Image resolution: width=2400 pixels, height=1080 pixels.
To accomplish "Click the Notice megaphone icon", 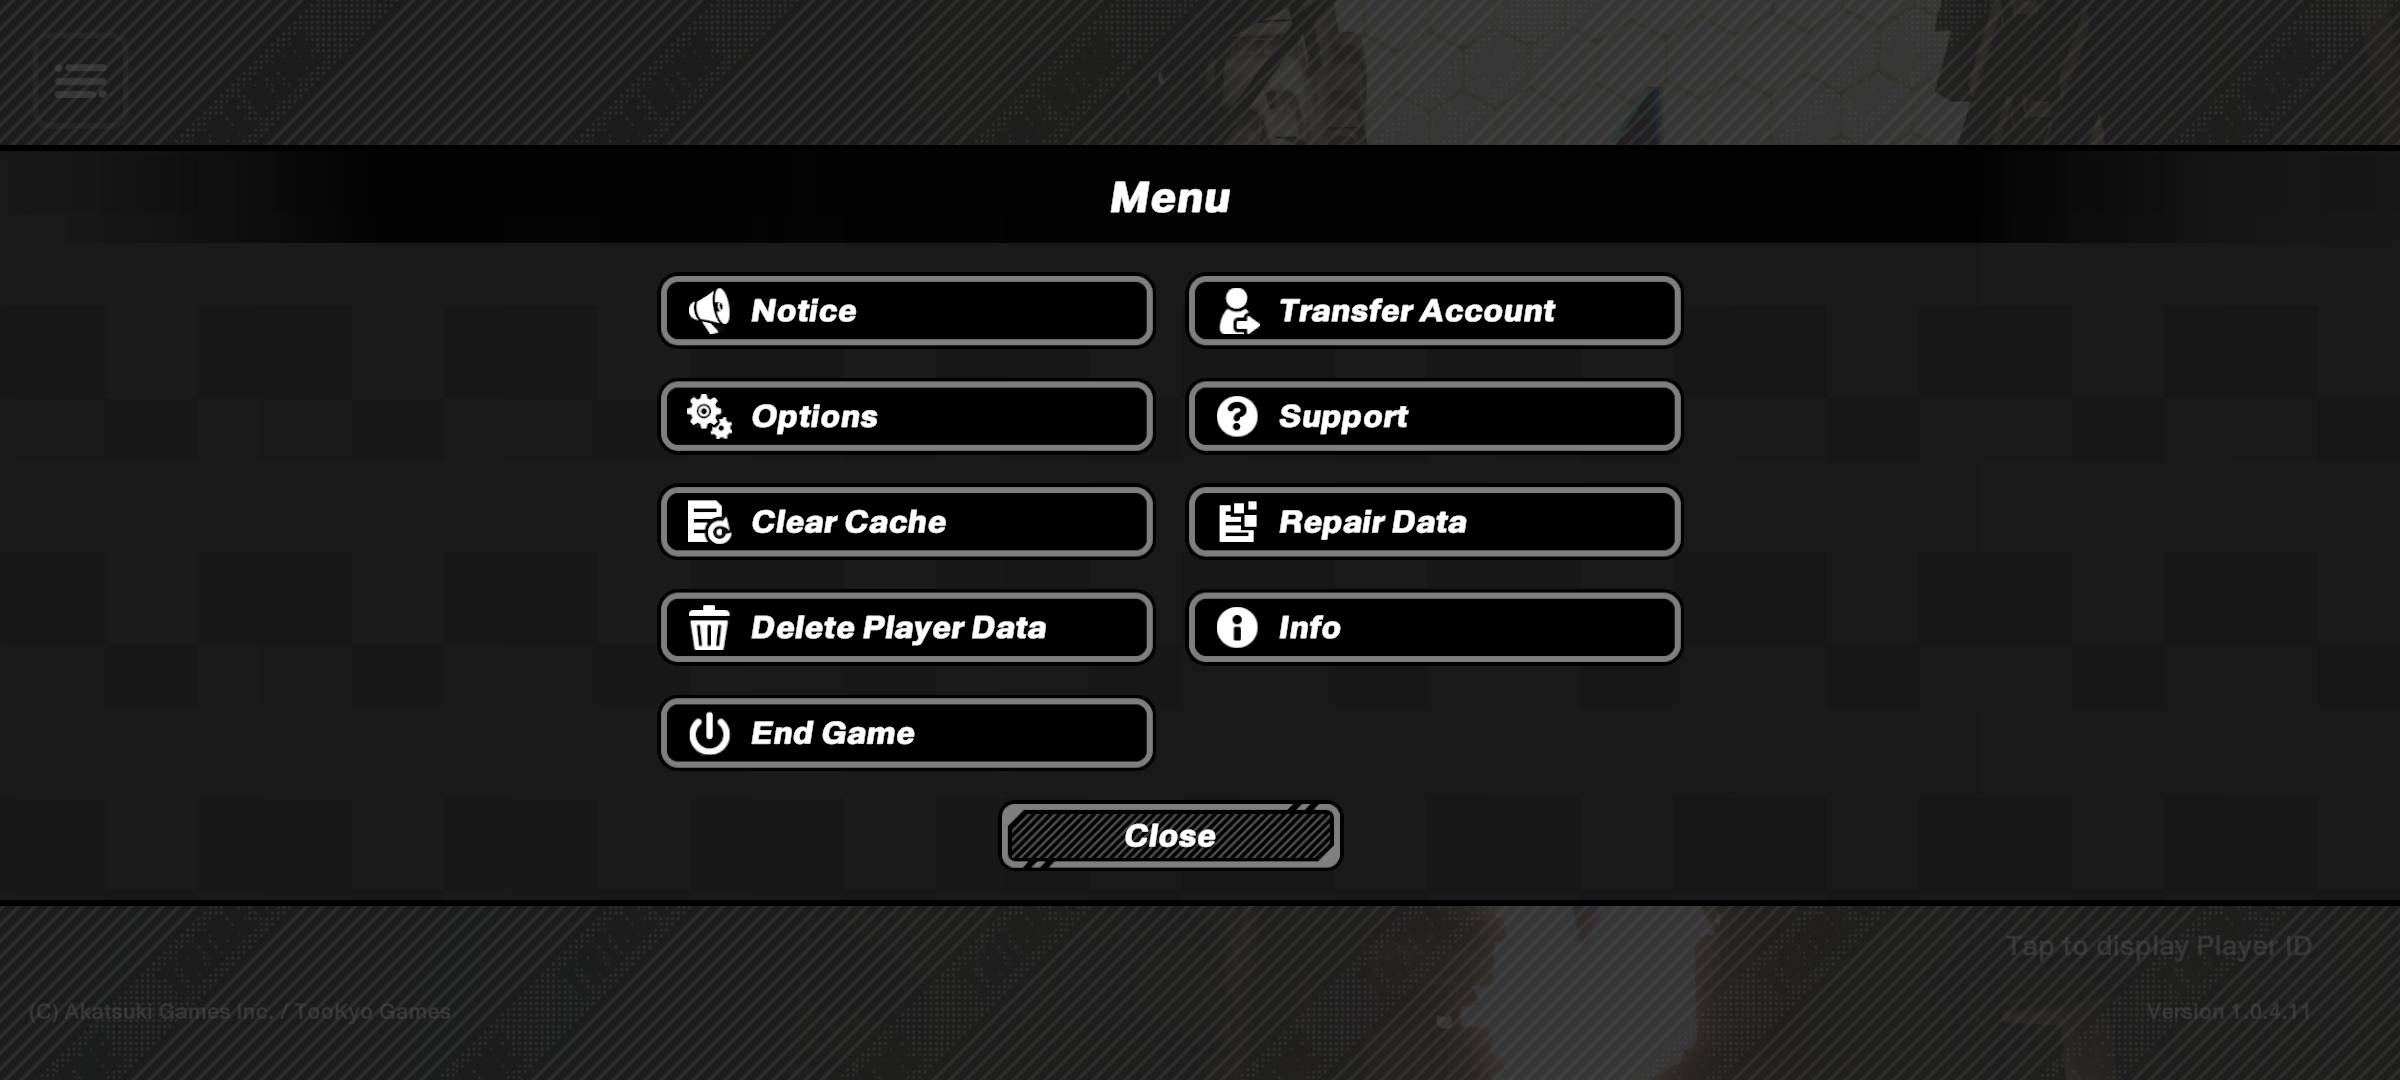I will (x=707, y=311).
